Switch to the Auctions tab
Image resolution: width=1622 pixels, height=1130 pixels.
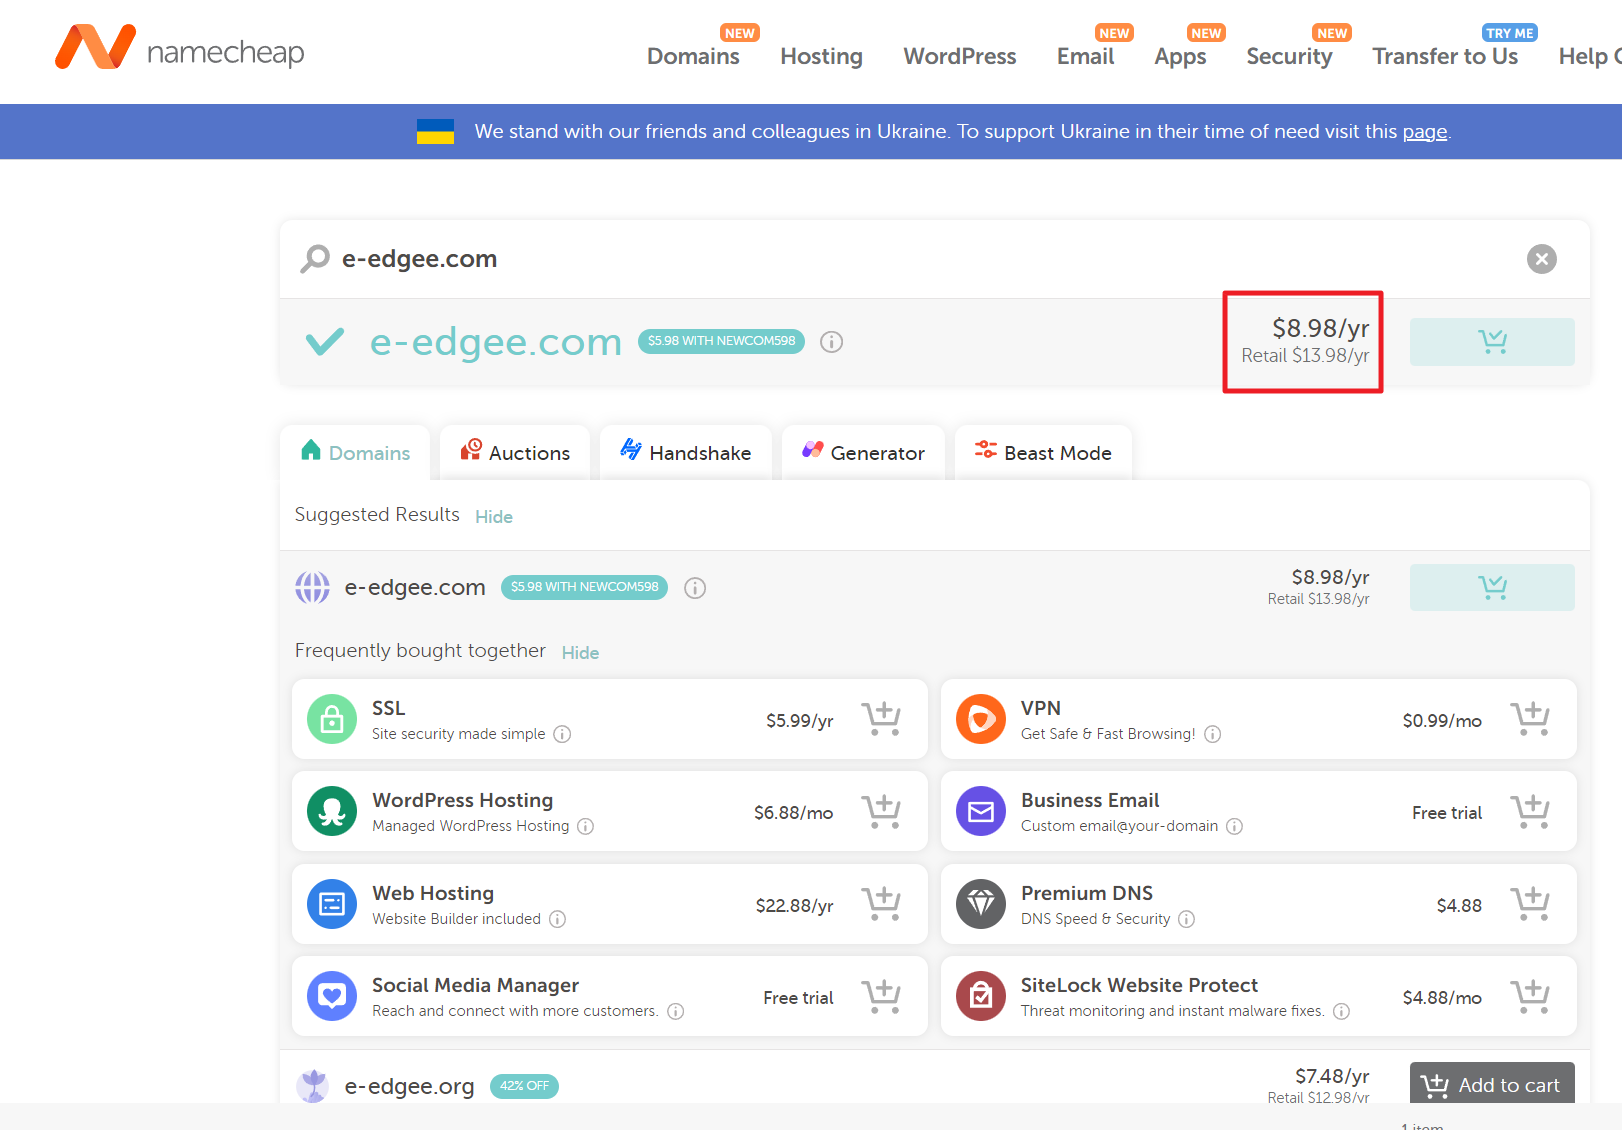click(515, 453)
